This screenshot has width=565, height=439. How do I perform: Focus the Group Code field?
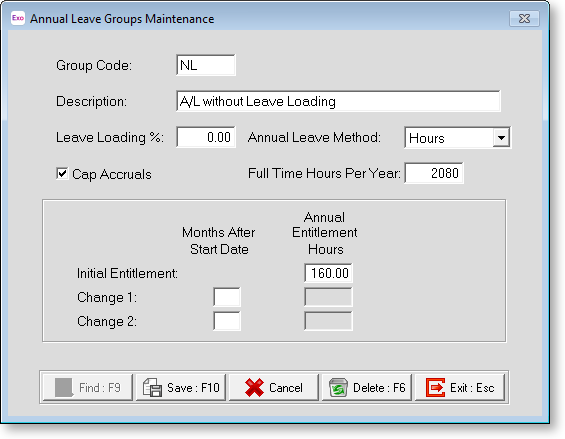[x=206, y=65]
